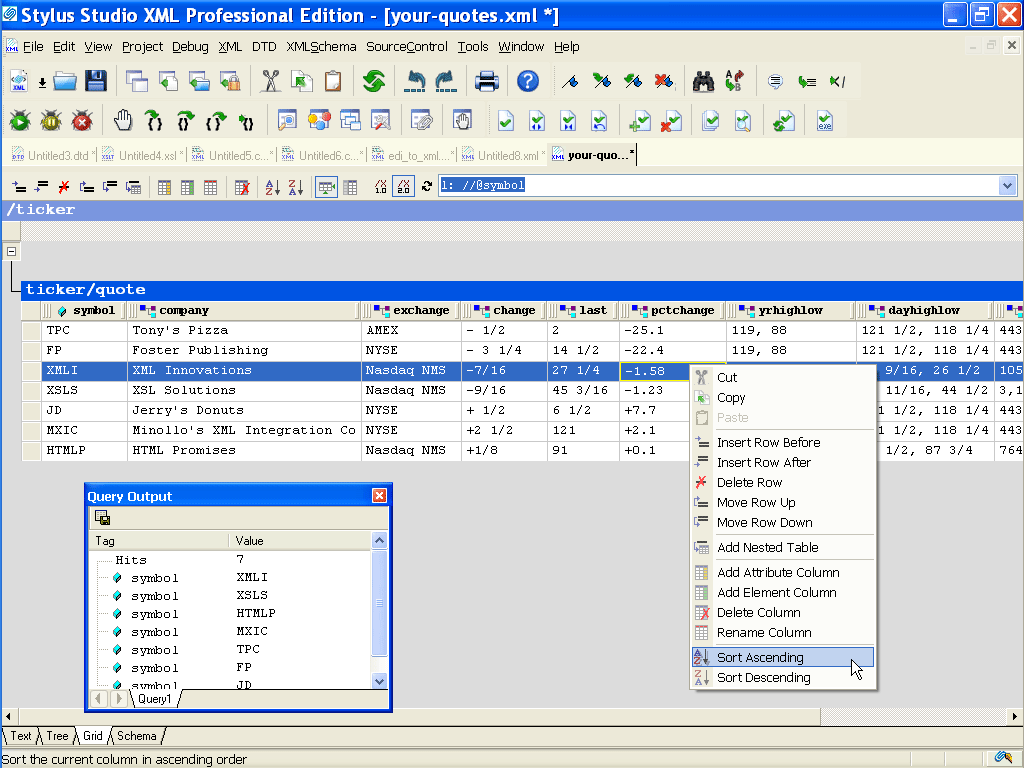Toggle the grid display mode button

(325, 187)
